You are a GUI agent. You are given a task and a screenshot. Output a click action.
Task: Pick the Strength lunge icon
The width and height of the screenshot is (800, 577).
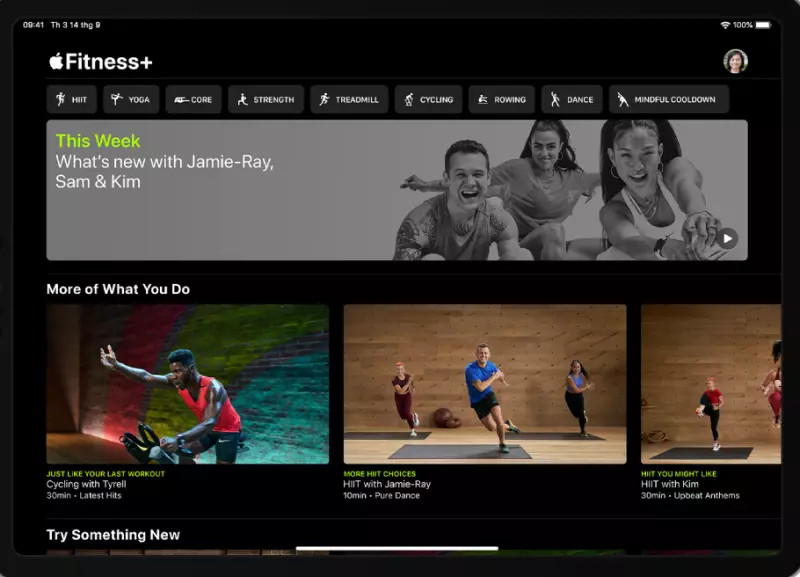click(x=243, y=99)
